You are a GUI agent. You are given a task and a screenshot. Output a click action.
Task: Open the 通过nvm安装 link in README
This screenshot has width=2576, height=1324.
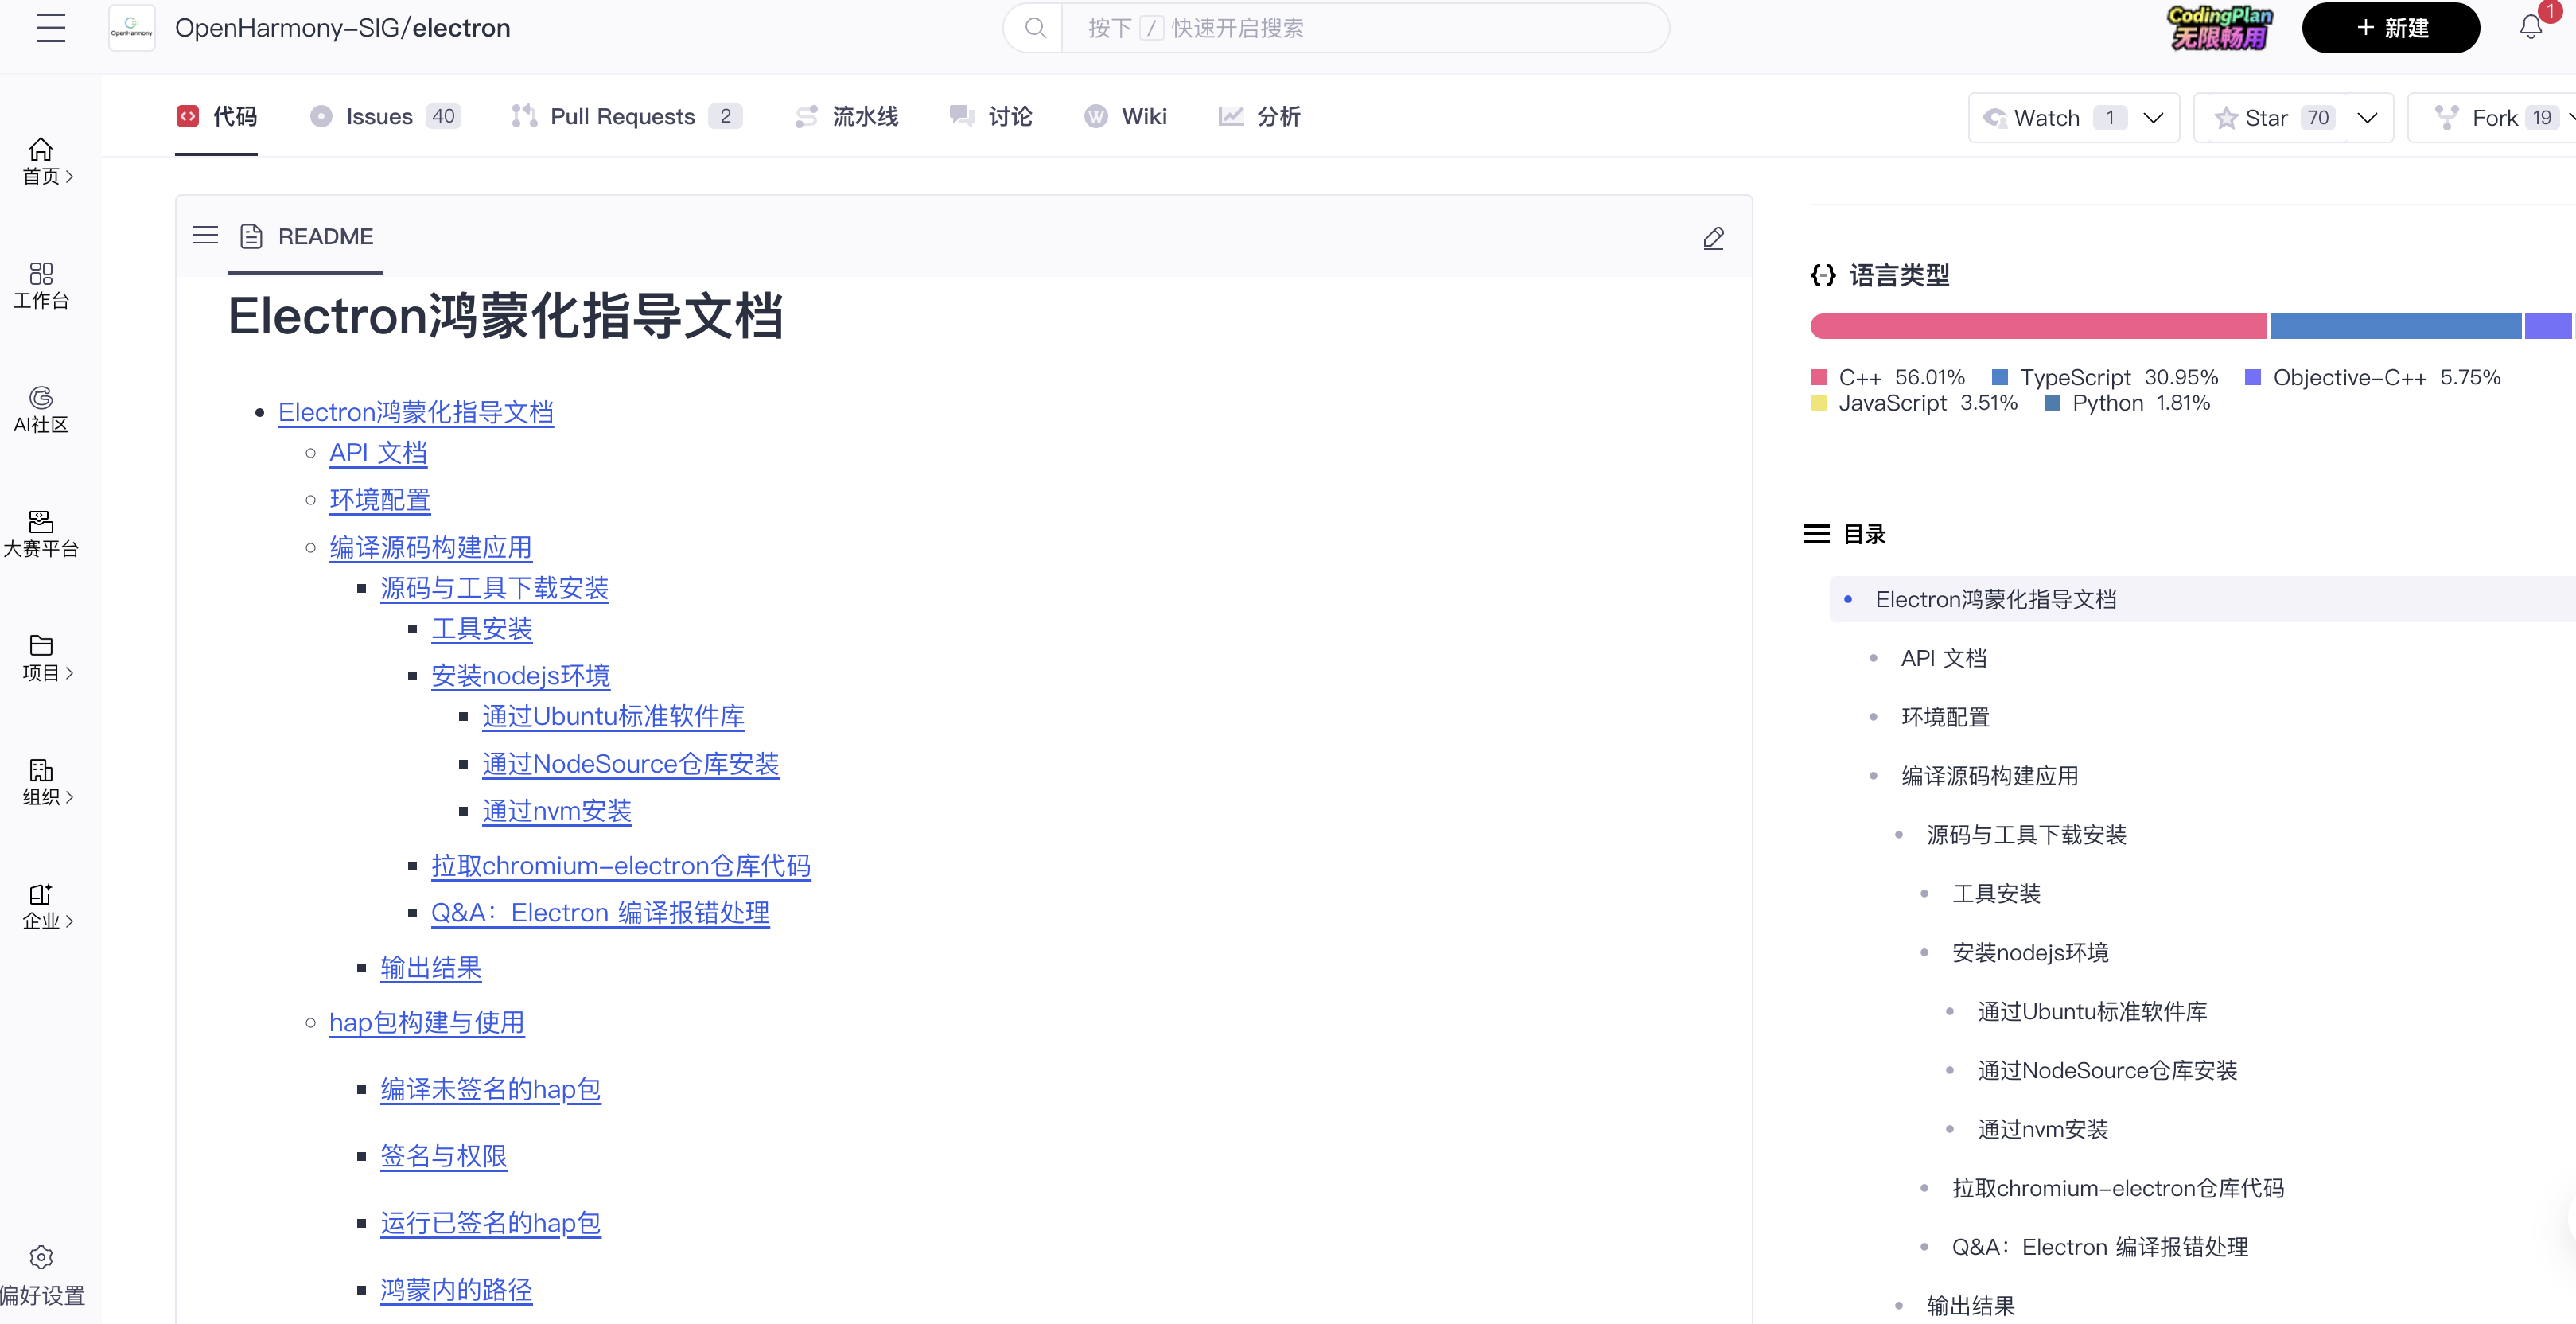556,811
